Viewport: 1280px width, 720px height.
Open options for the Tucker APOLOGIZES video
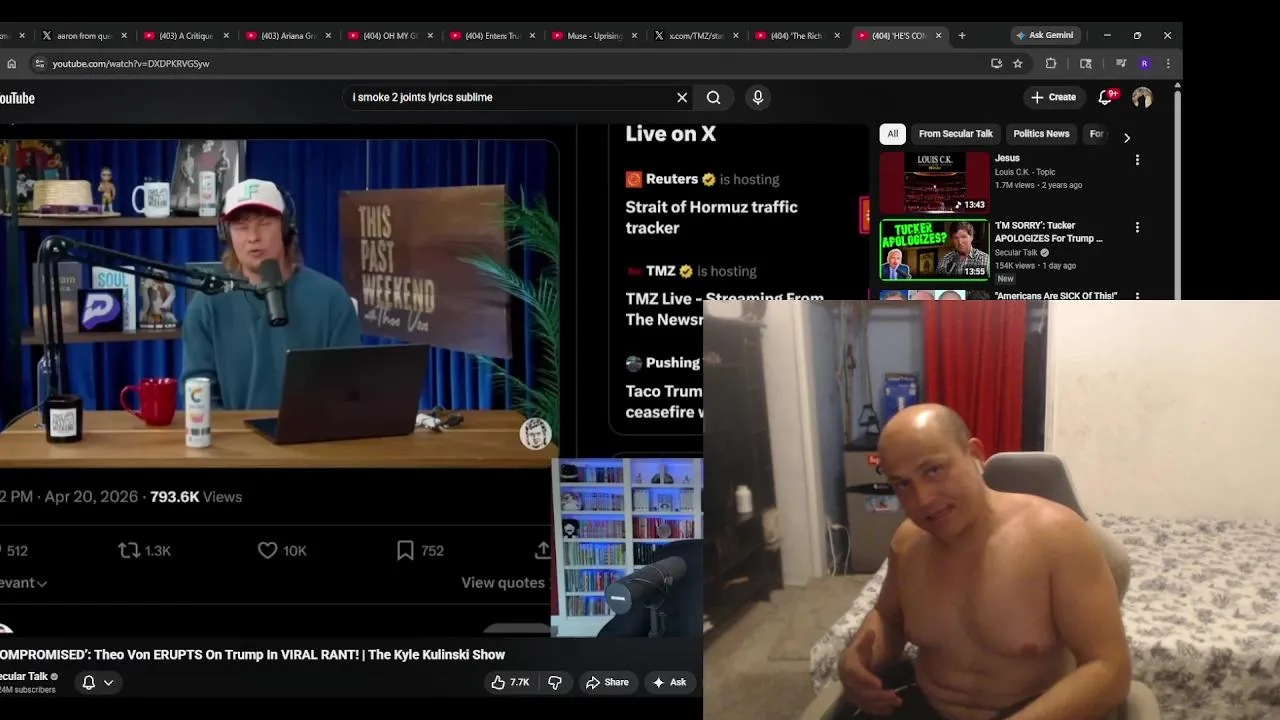point(1137,228)
